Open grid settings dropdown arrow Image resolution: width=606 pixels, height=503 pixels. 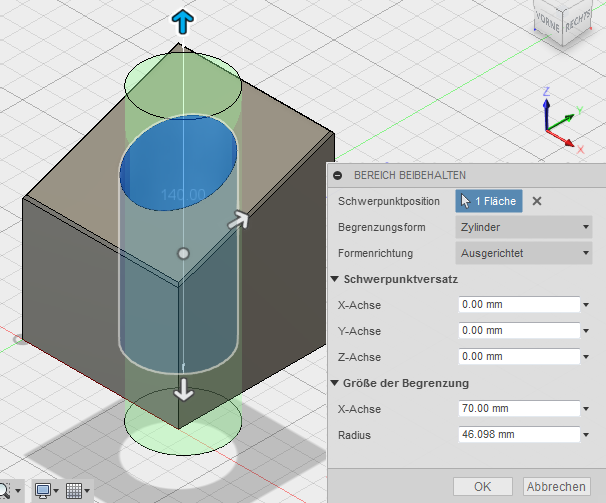[87, 491]
